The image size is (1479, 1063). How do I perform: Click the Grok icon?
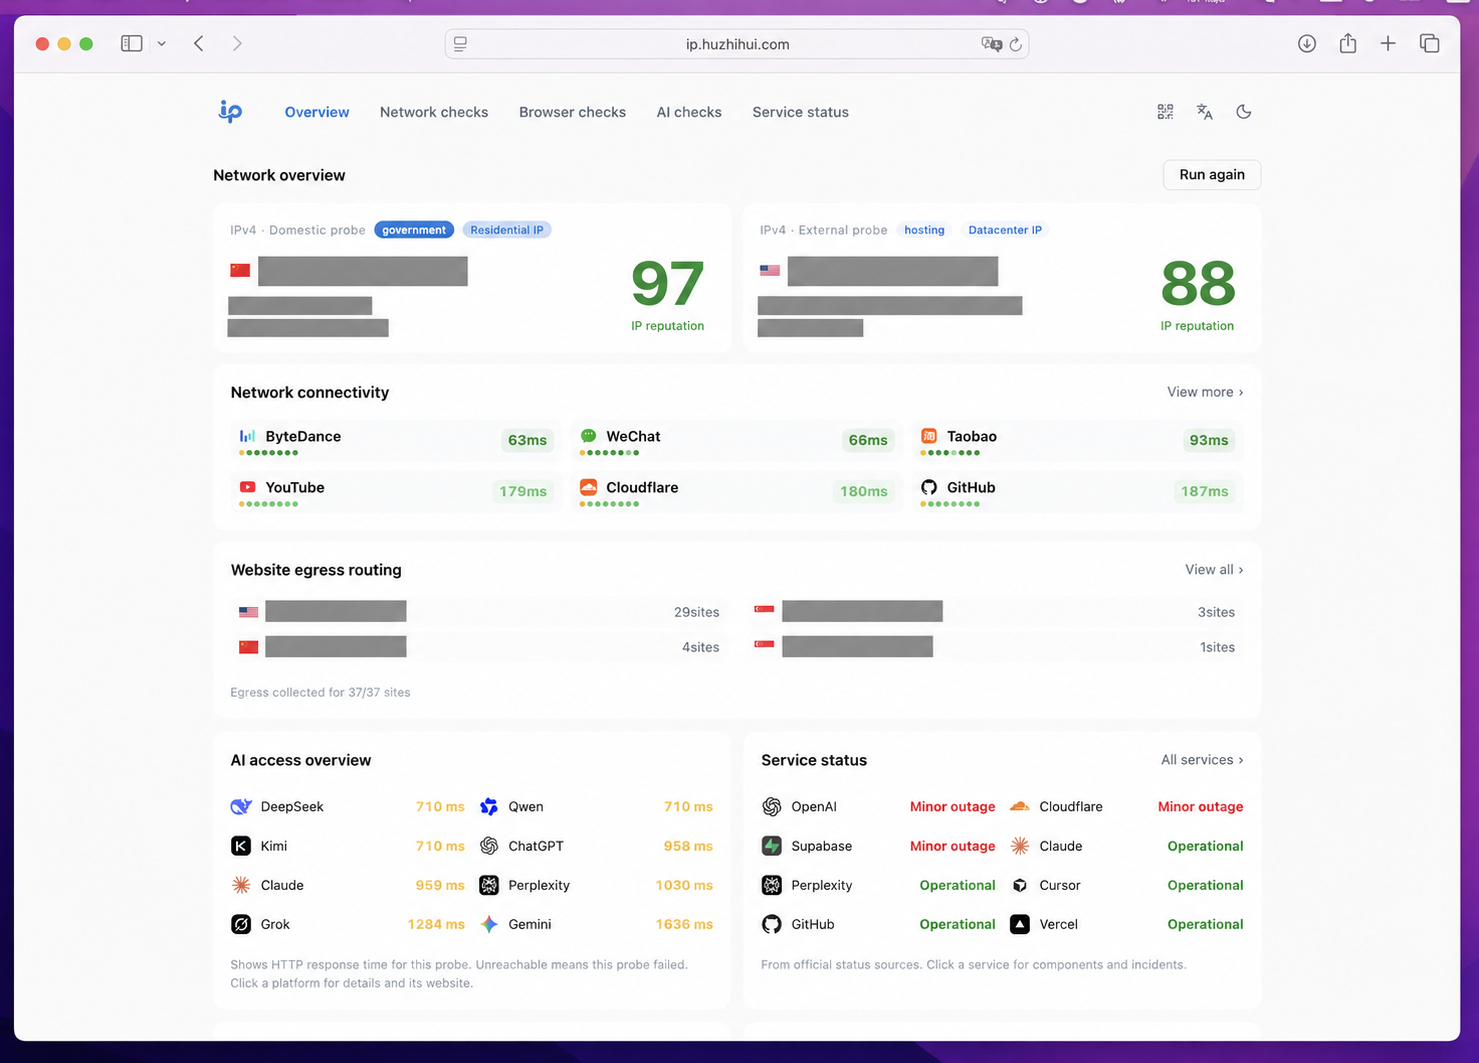(241, 924)
